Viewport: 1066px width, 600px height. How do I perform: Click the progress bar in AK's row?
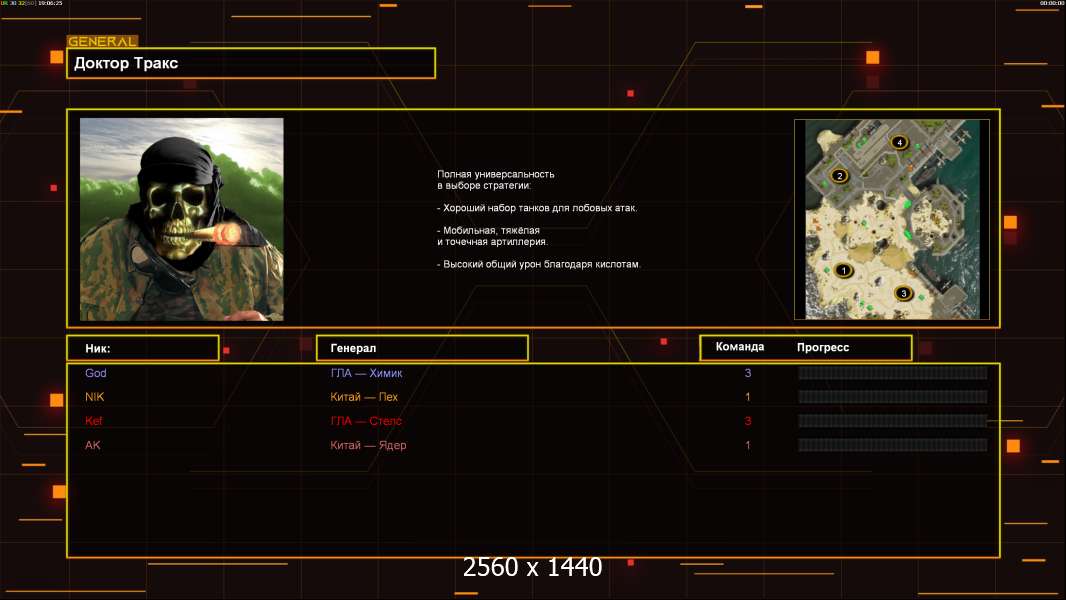892,445
